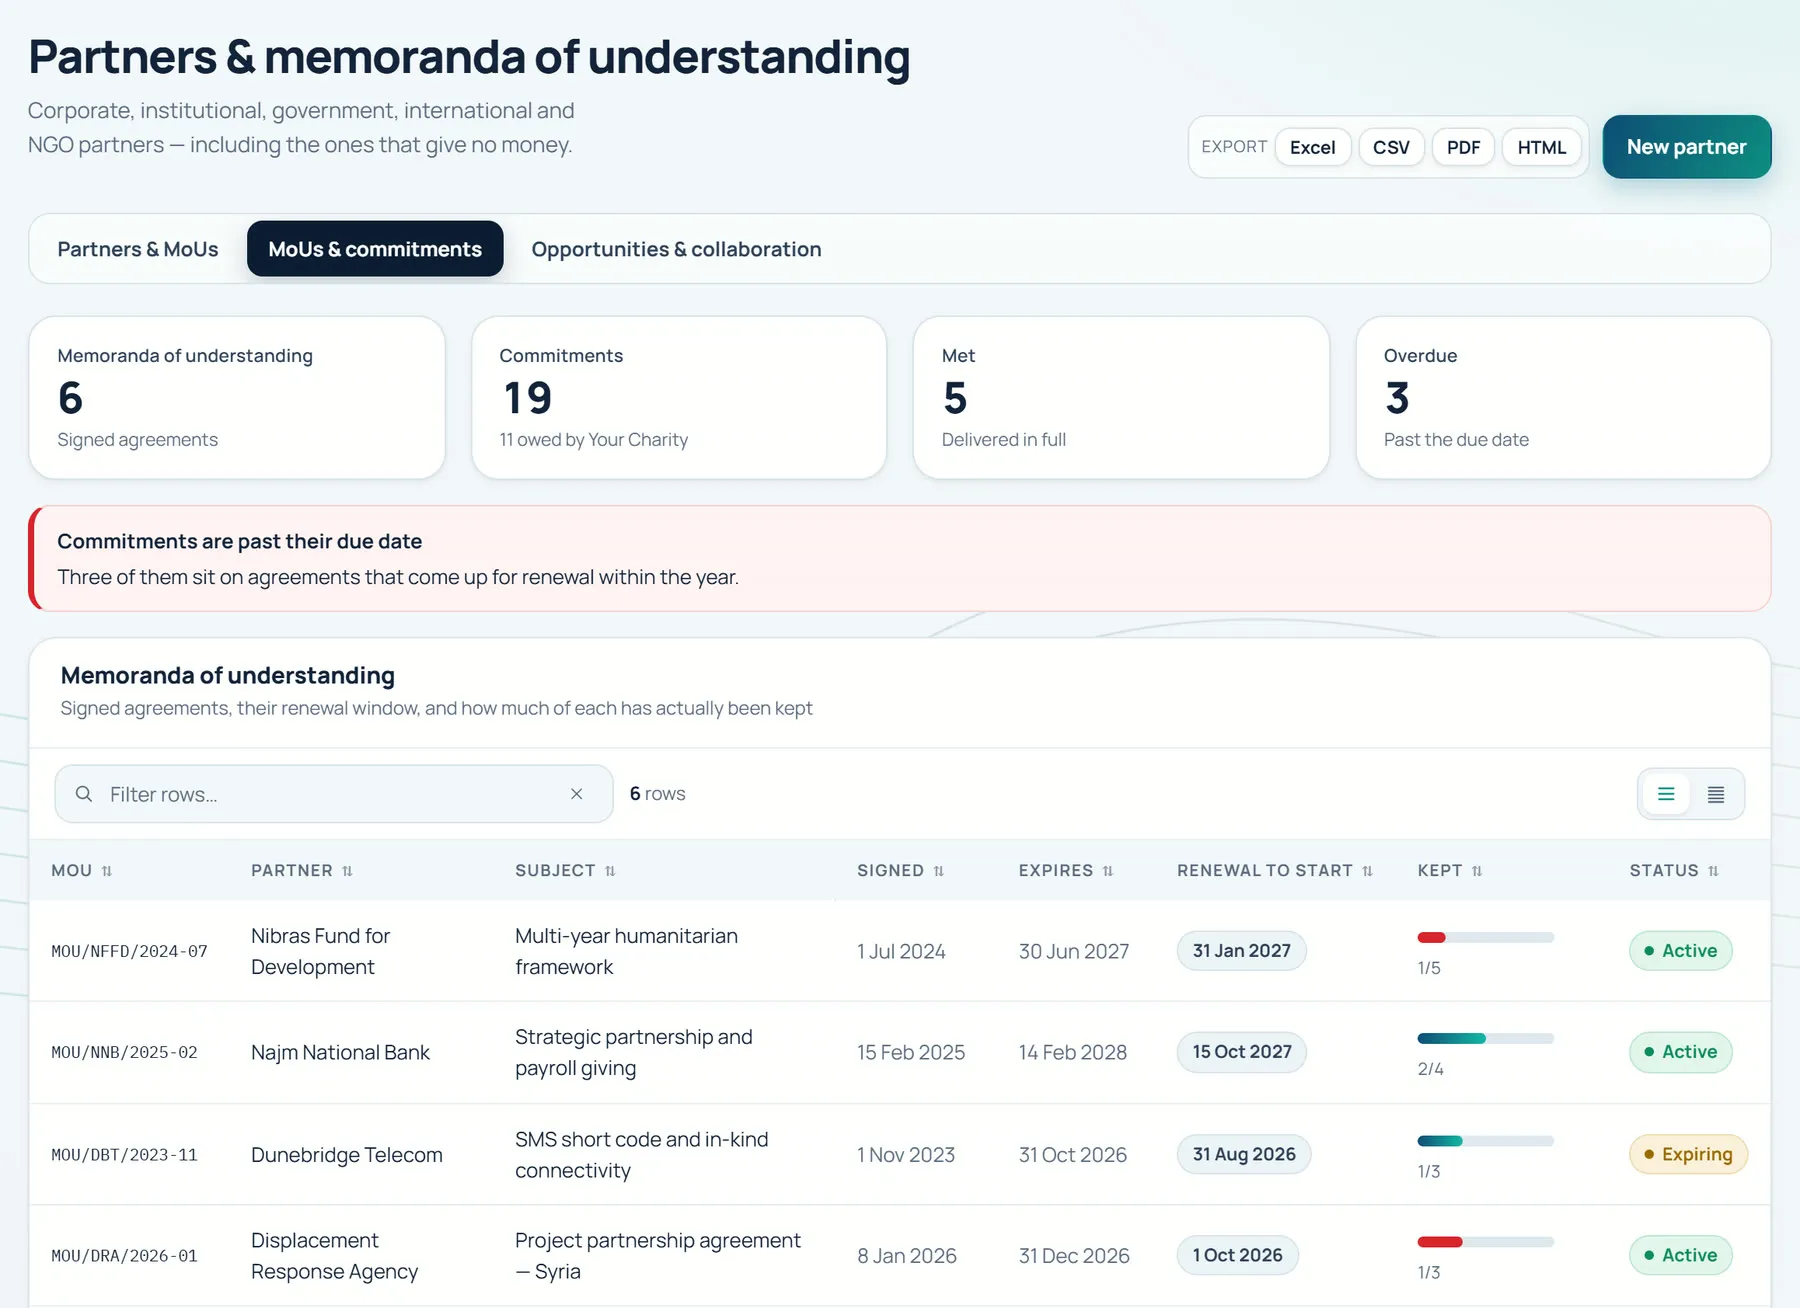Sort by Renewal to Start column
The height and width of the screenshot is (1308, 1800).
tap(1275, 871)
